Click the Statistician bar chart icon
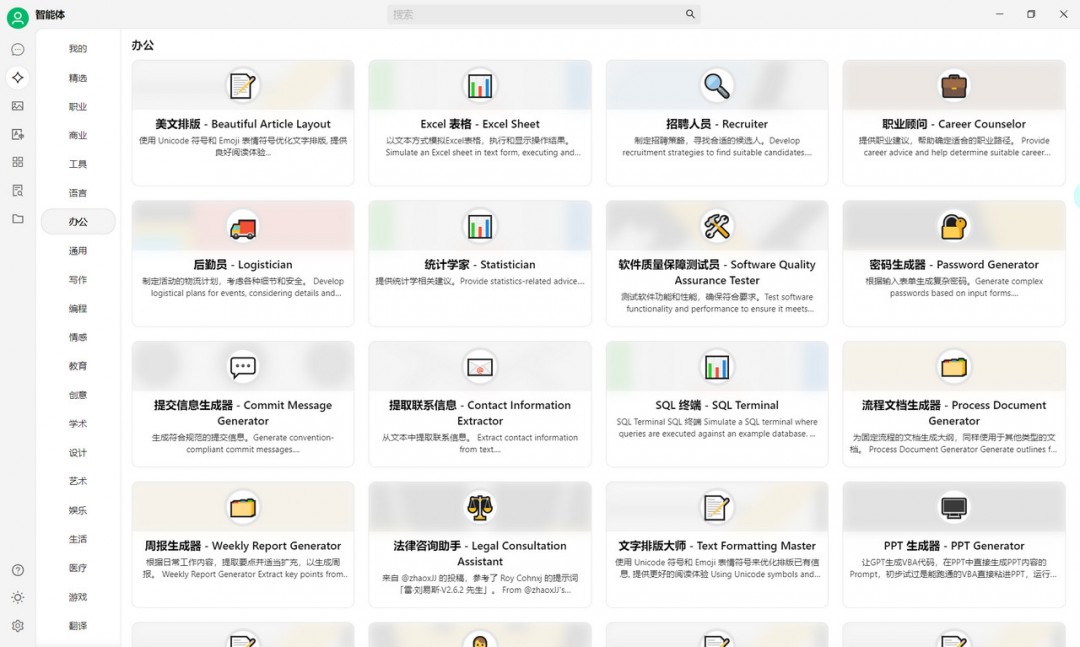Viewport: 1080px width, 647px height. 479,227
